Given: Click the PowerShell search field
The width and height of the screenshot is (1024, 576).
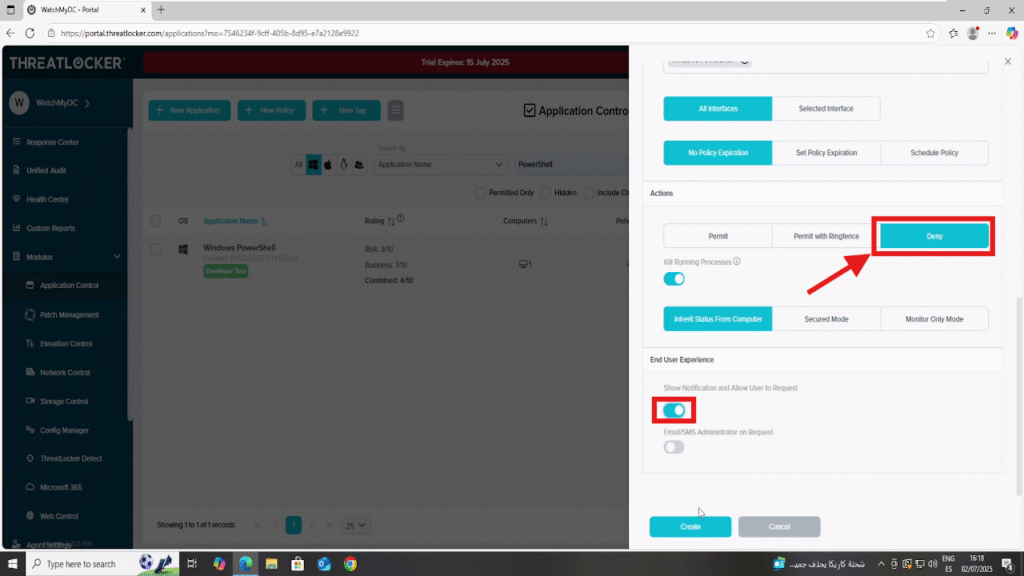Looking at the screenshot, I should point(571,165).
